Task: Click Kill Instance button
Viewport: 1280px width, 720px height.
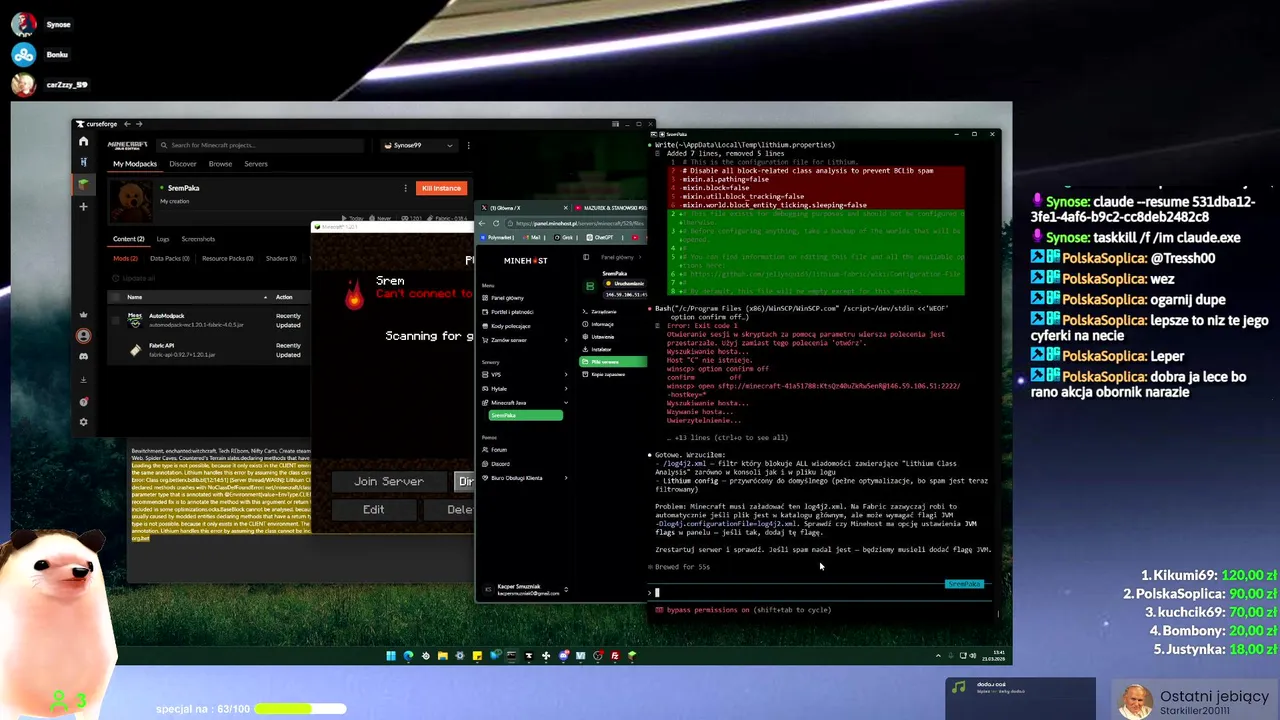Action: tap(441, 188)
